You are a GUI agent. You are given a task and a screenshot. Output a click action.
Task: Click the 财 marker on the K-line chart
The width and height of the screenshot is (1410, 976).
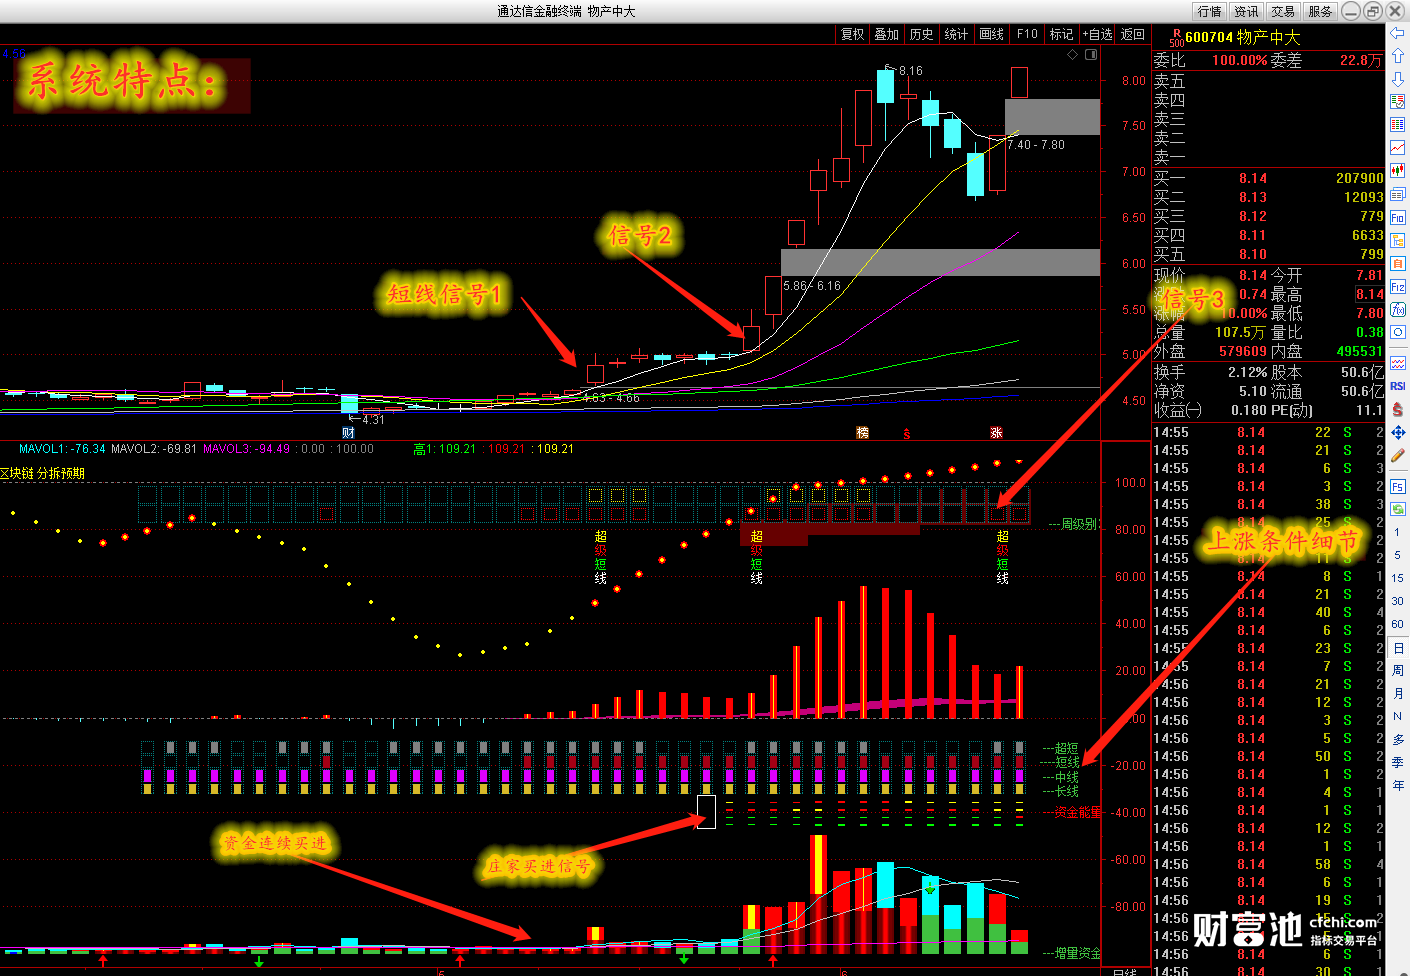click(x=348, y=432)
